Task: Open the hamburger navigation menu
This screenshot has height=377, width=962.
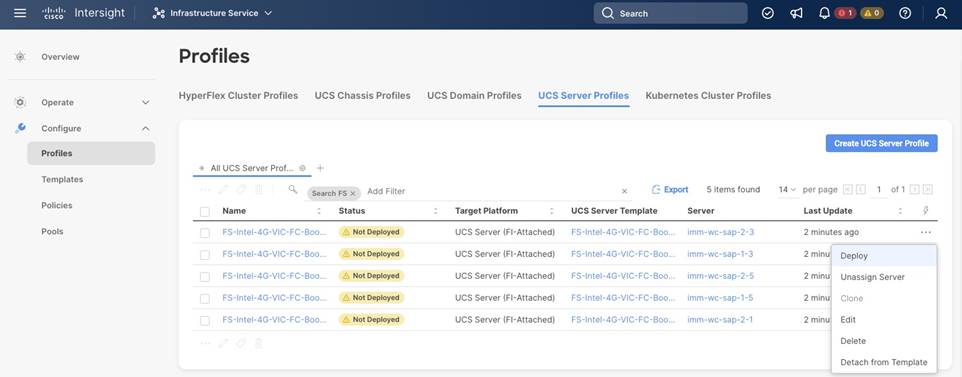Action: coord(20,13)
